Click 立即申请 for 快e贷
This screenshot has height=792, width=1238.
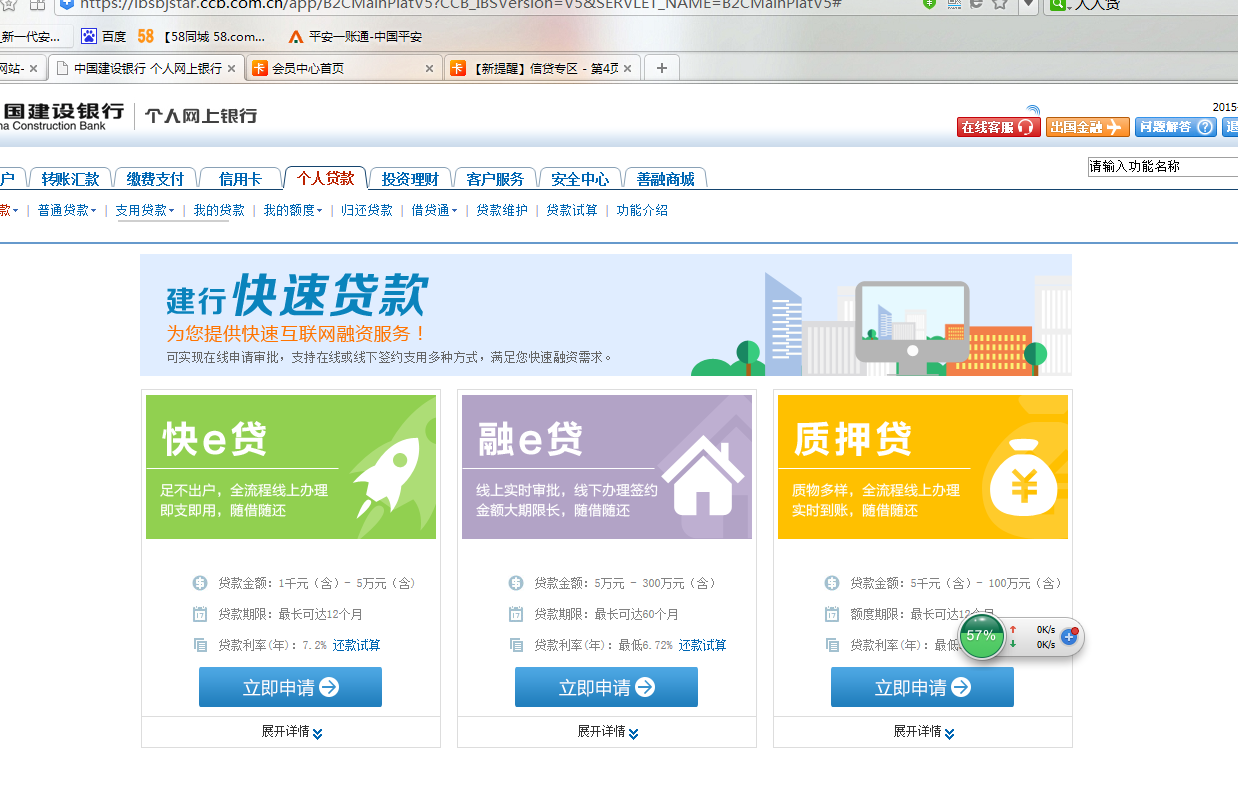point(290,687)
